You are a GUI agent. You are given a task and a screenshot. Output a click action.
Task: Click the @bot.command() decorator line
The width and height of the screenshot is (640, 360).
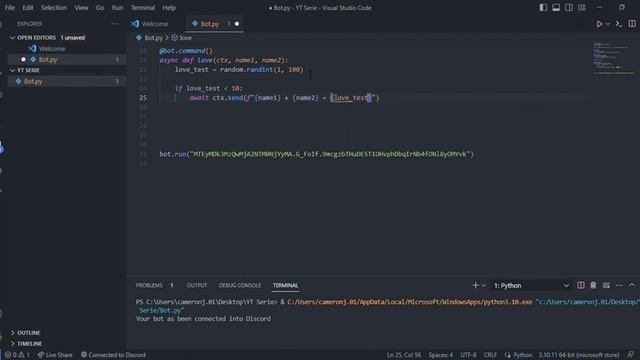point(186,51)
